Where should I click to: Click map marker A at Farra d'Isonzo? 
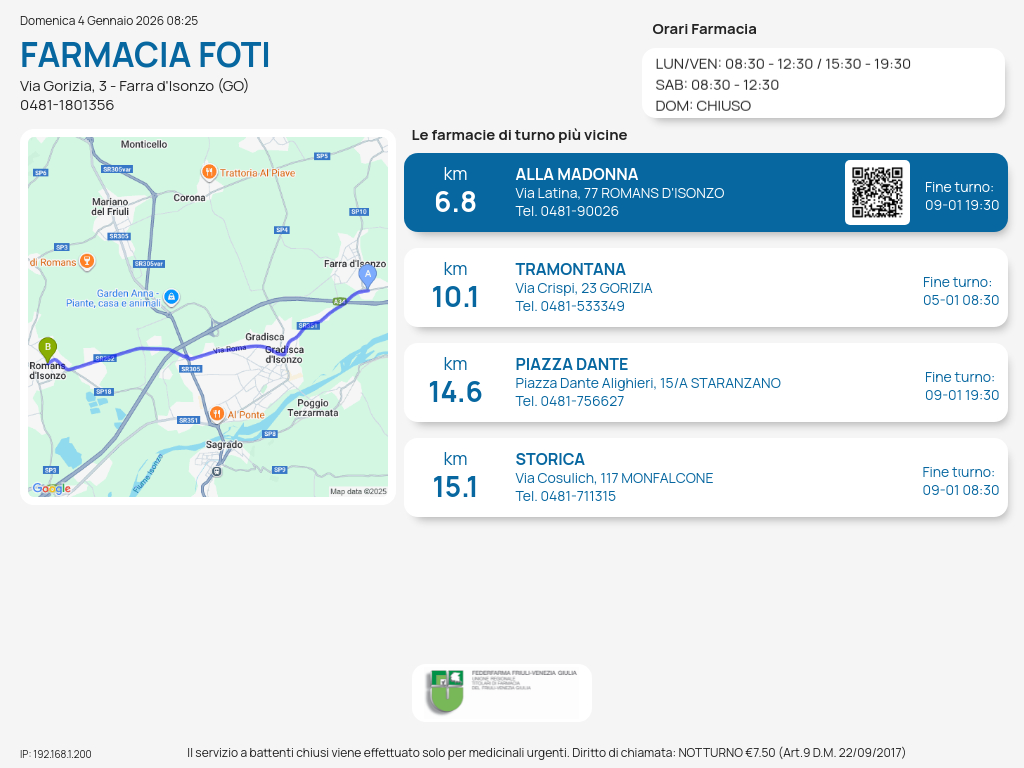pos(368,275)
